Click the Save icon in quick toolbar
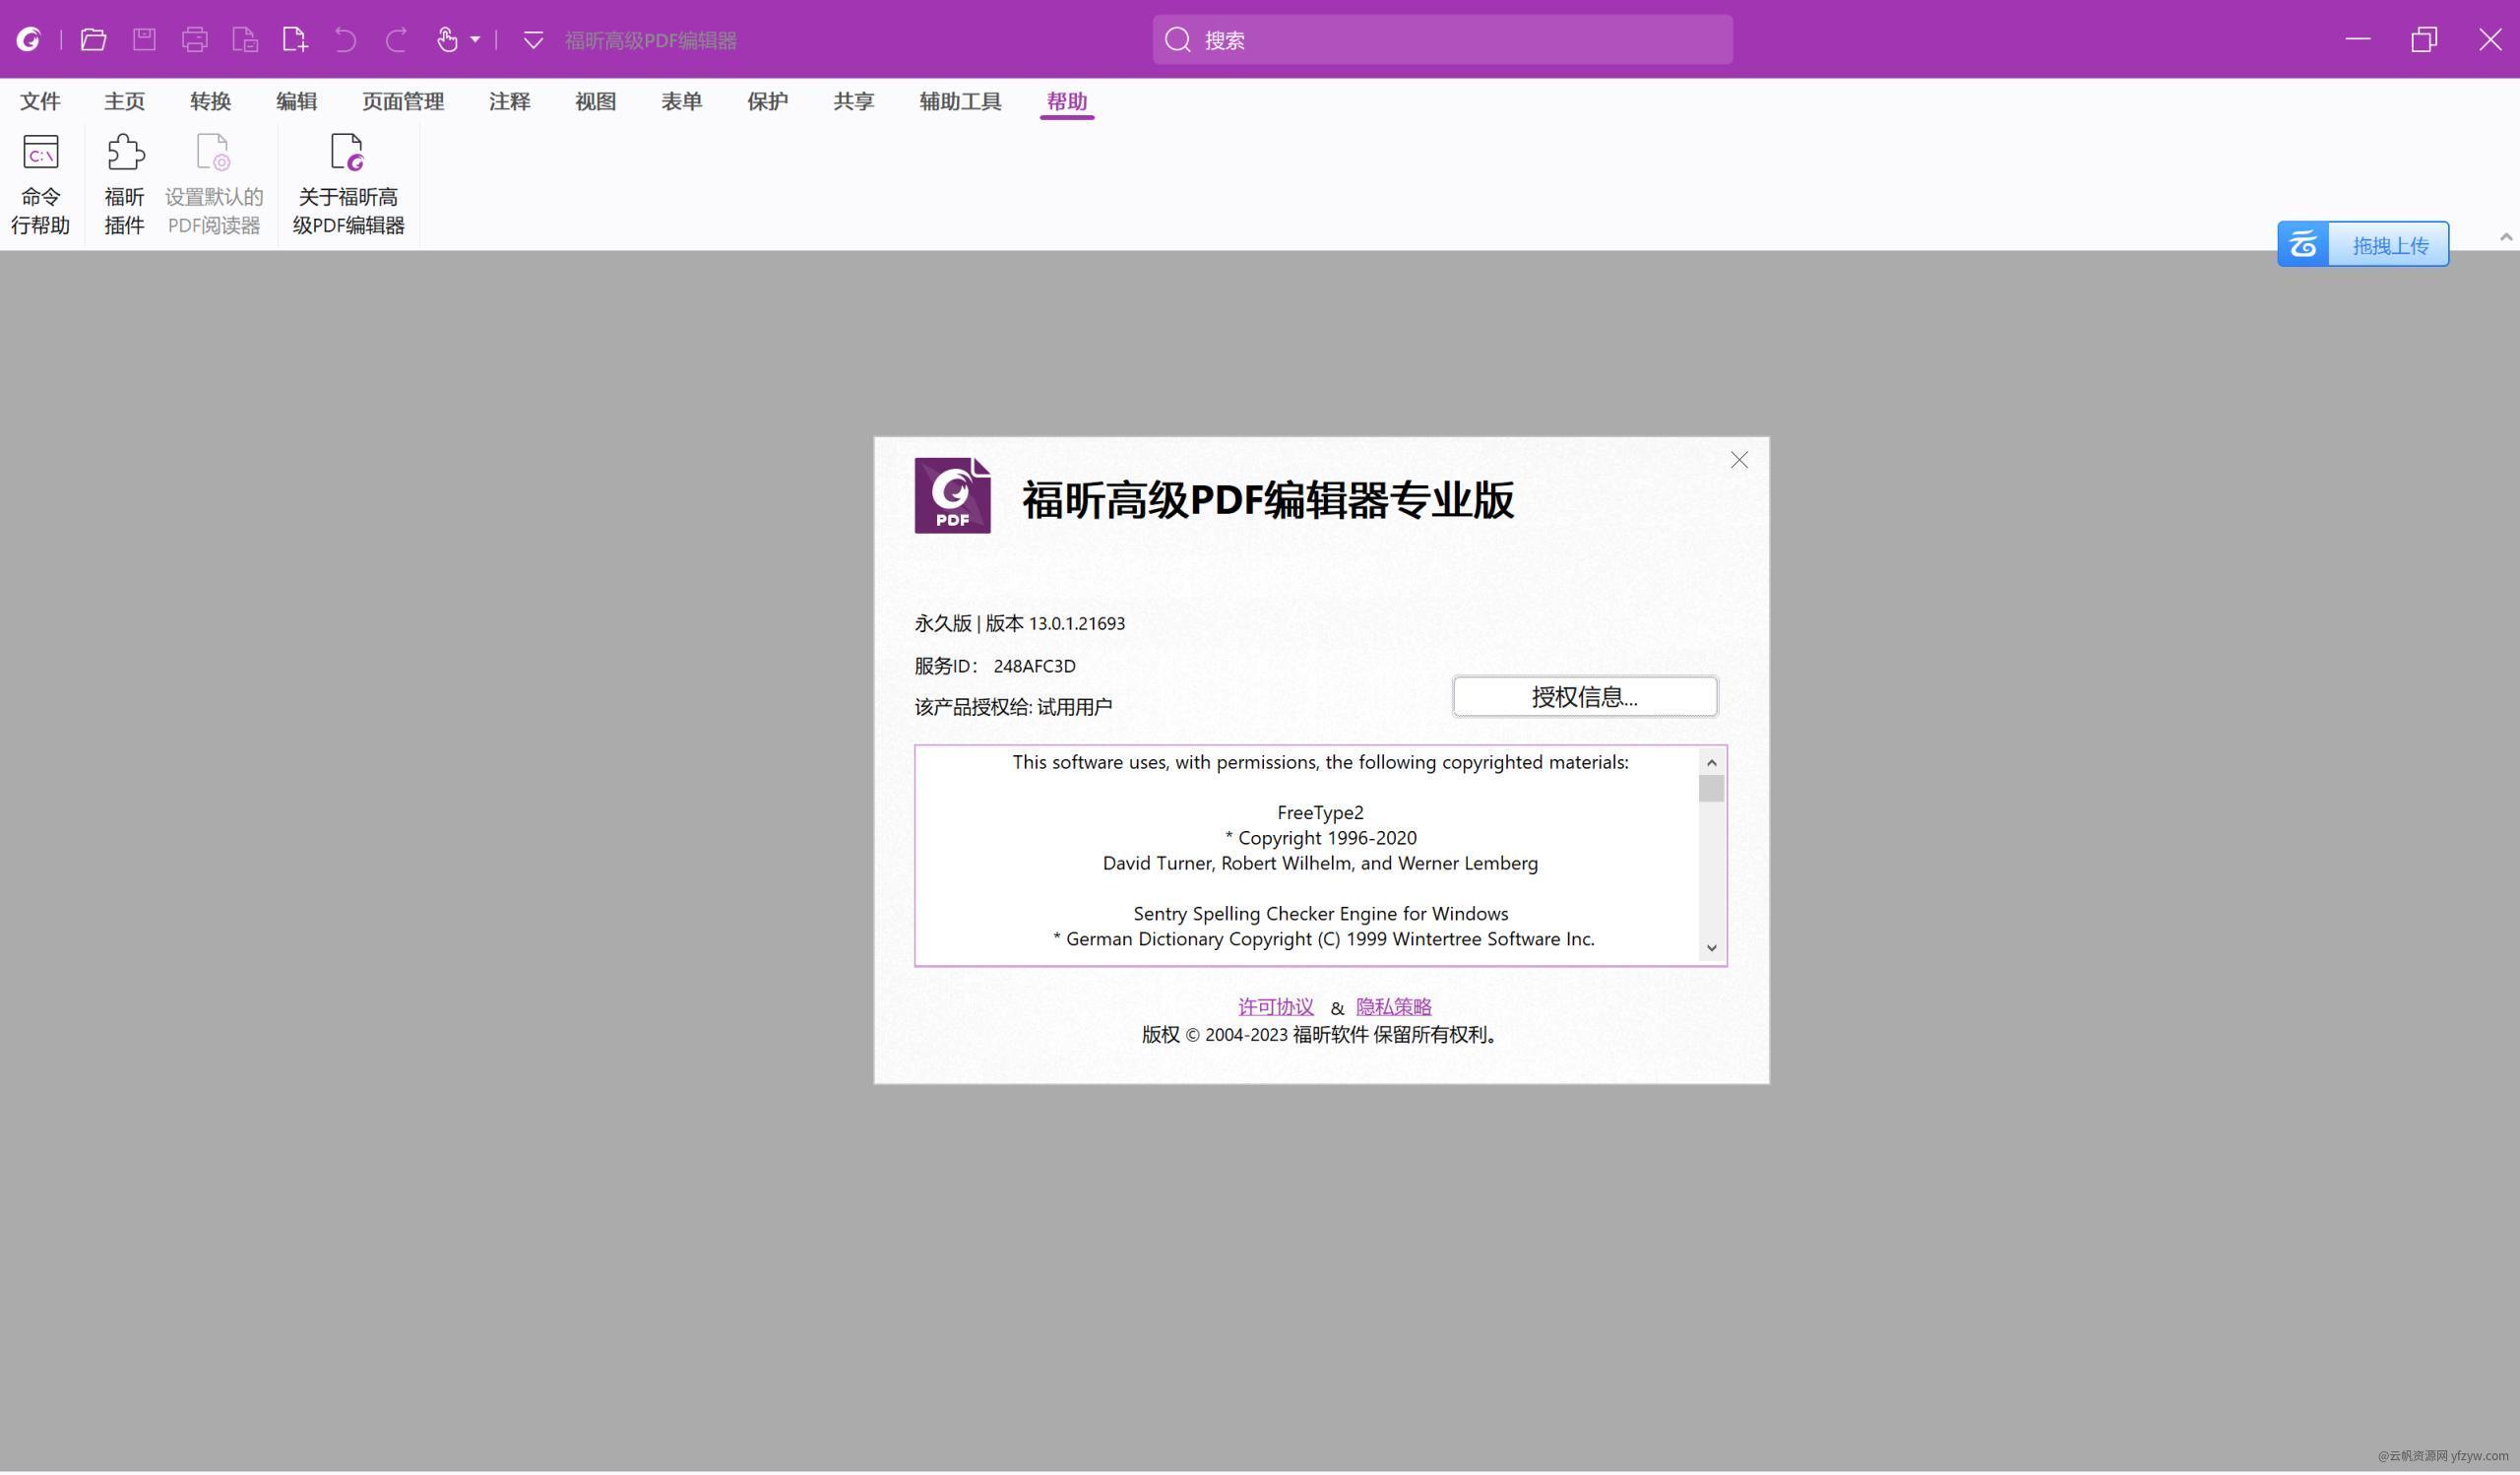The image size is (2520, 1475). point(144,39)
